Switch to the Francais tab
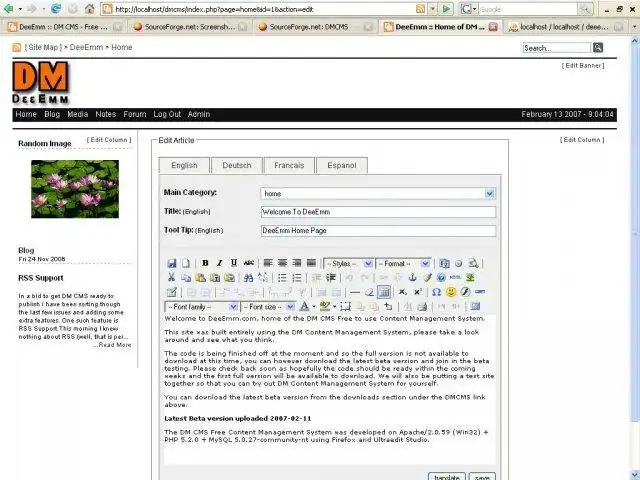640x480 pixels. tap(289, 165)
